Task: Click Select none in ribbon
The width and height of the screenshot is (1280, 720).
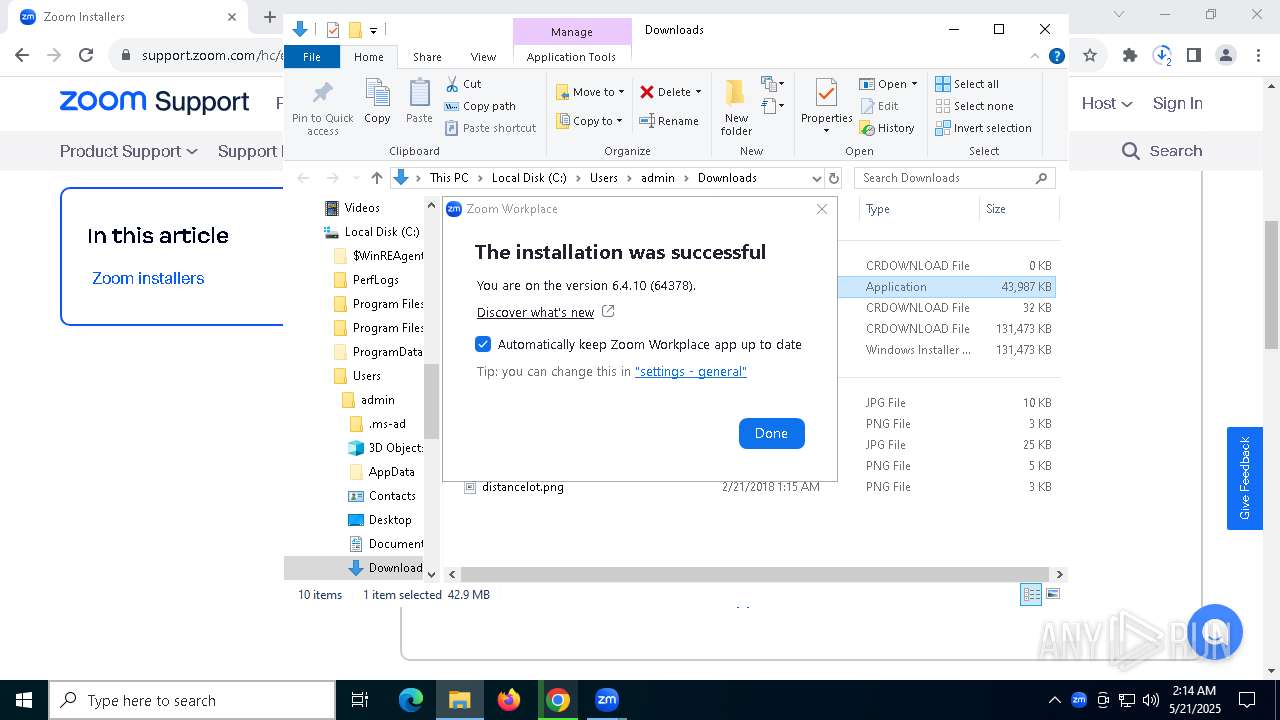Action: 974,106
